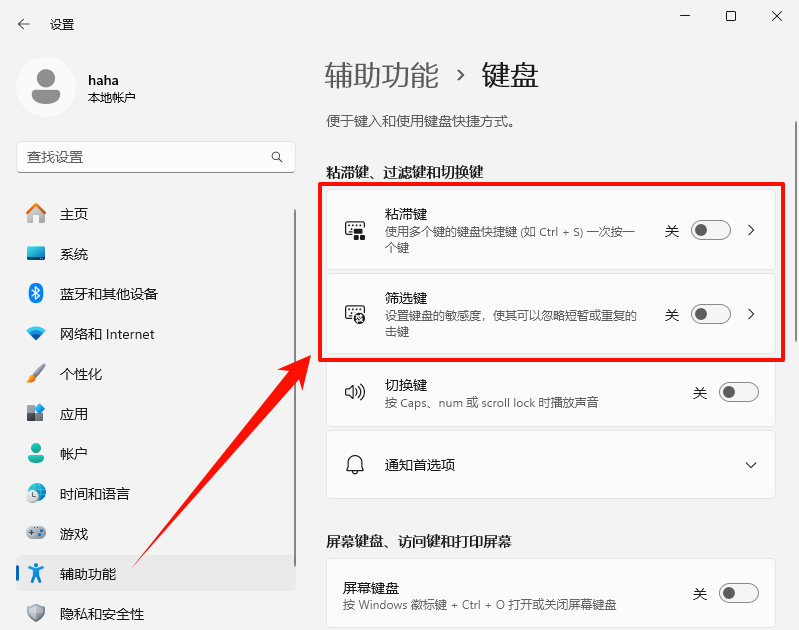Click the search magnifier icon
The image size is (799, 630).
point(277,157)
